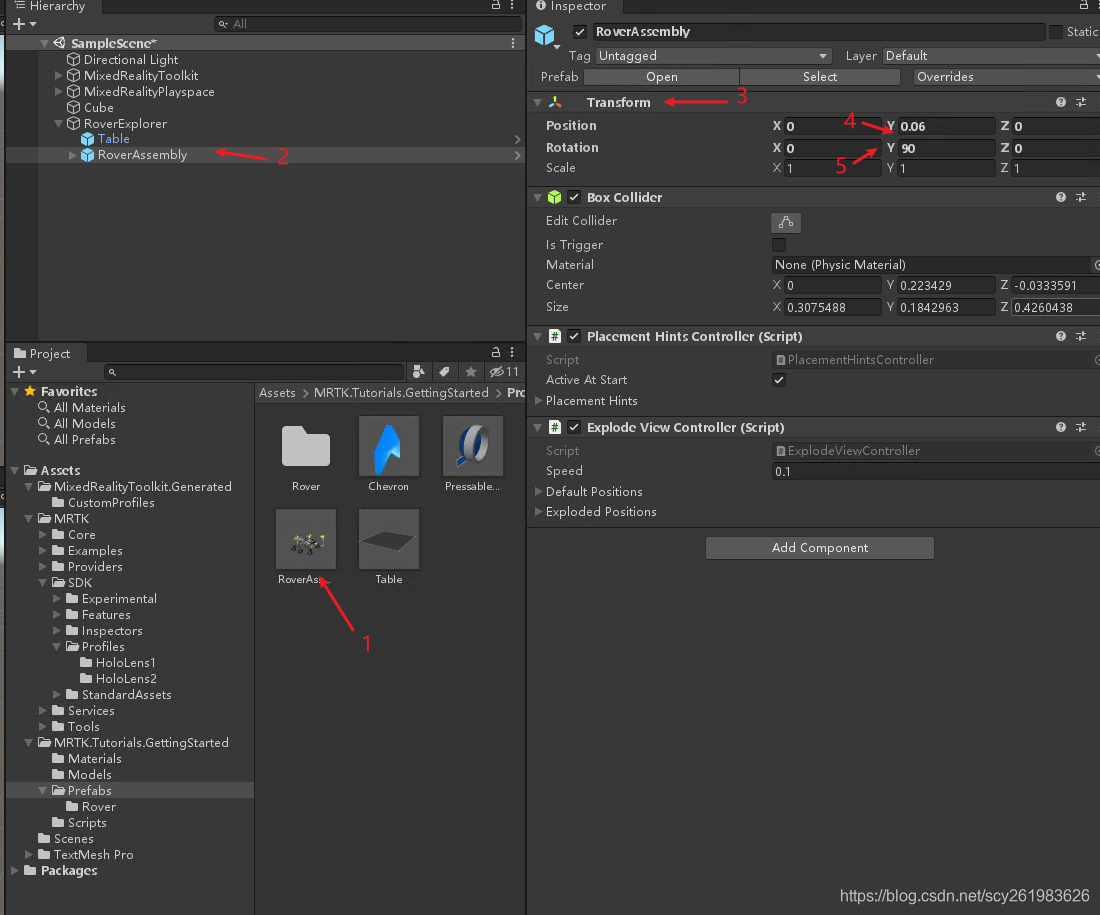Collapse the RoverExplorer hierarchy node
The width and height of the screenshot is (1100, 915).
(59, 123)
